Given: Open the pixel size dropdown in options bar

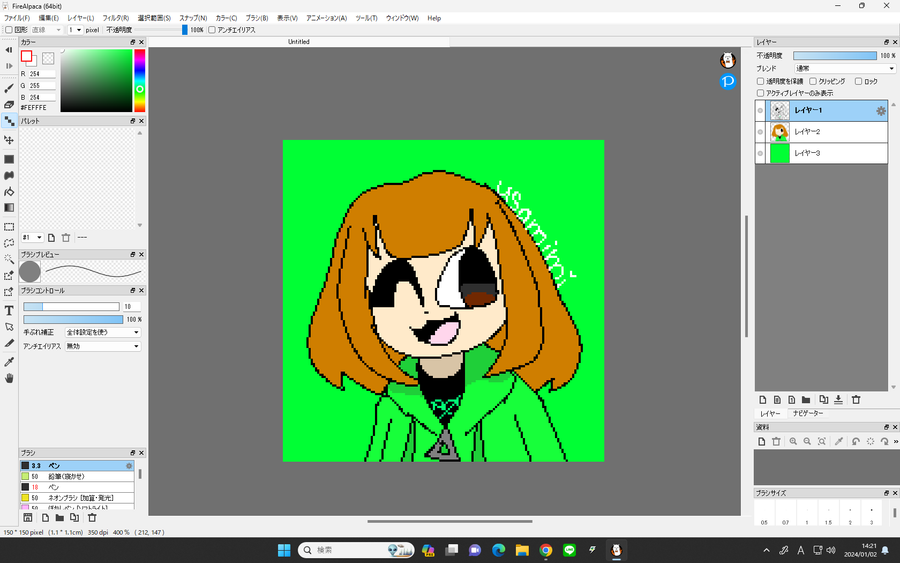Looking at the screenshot, I should pyautogui.click(x=75, y=30).
